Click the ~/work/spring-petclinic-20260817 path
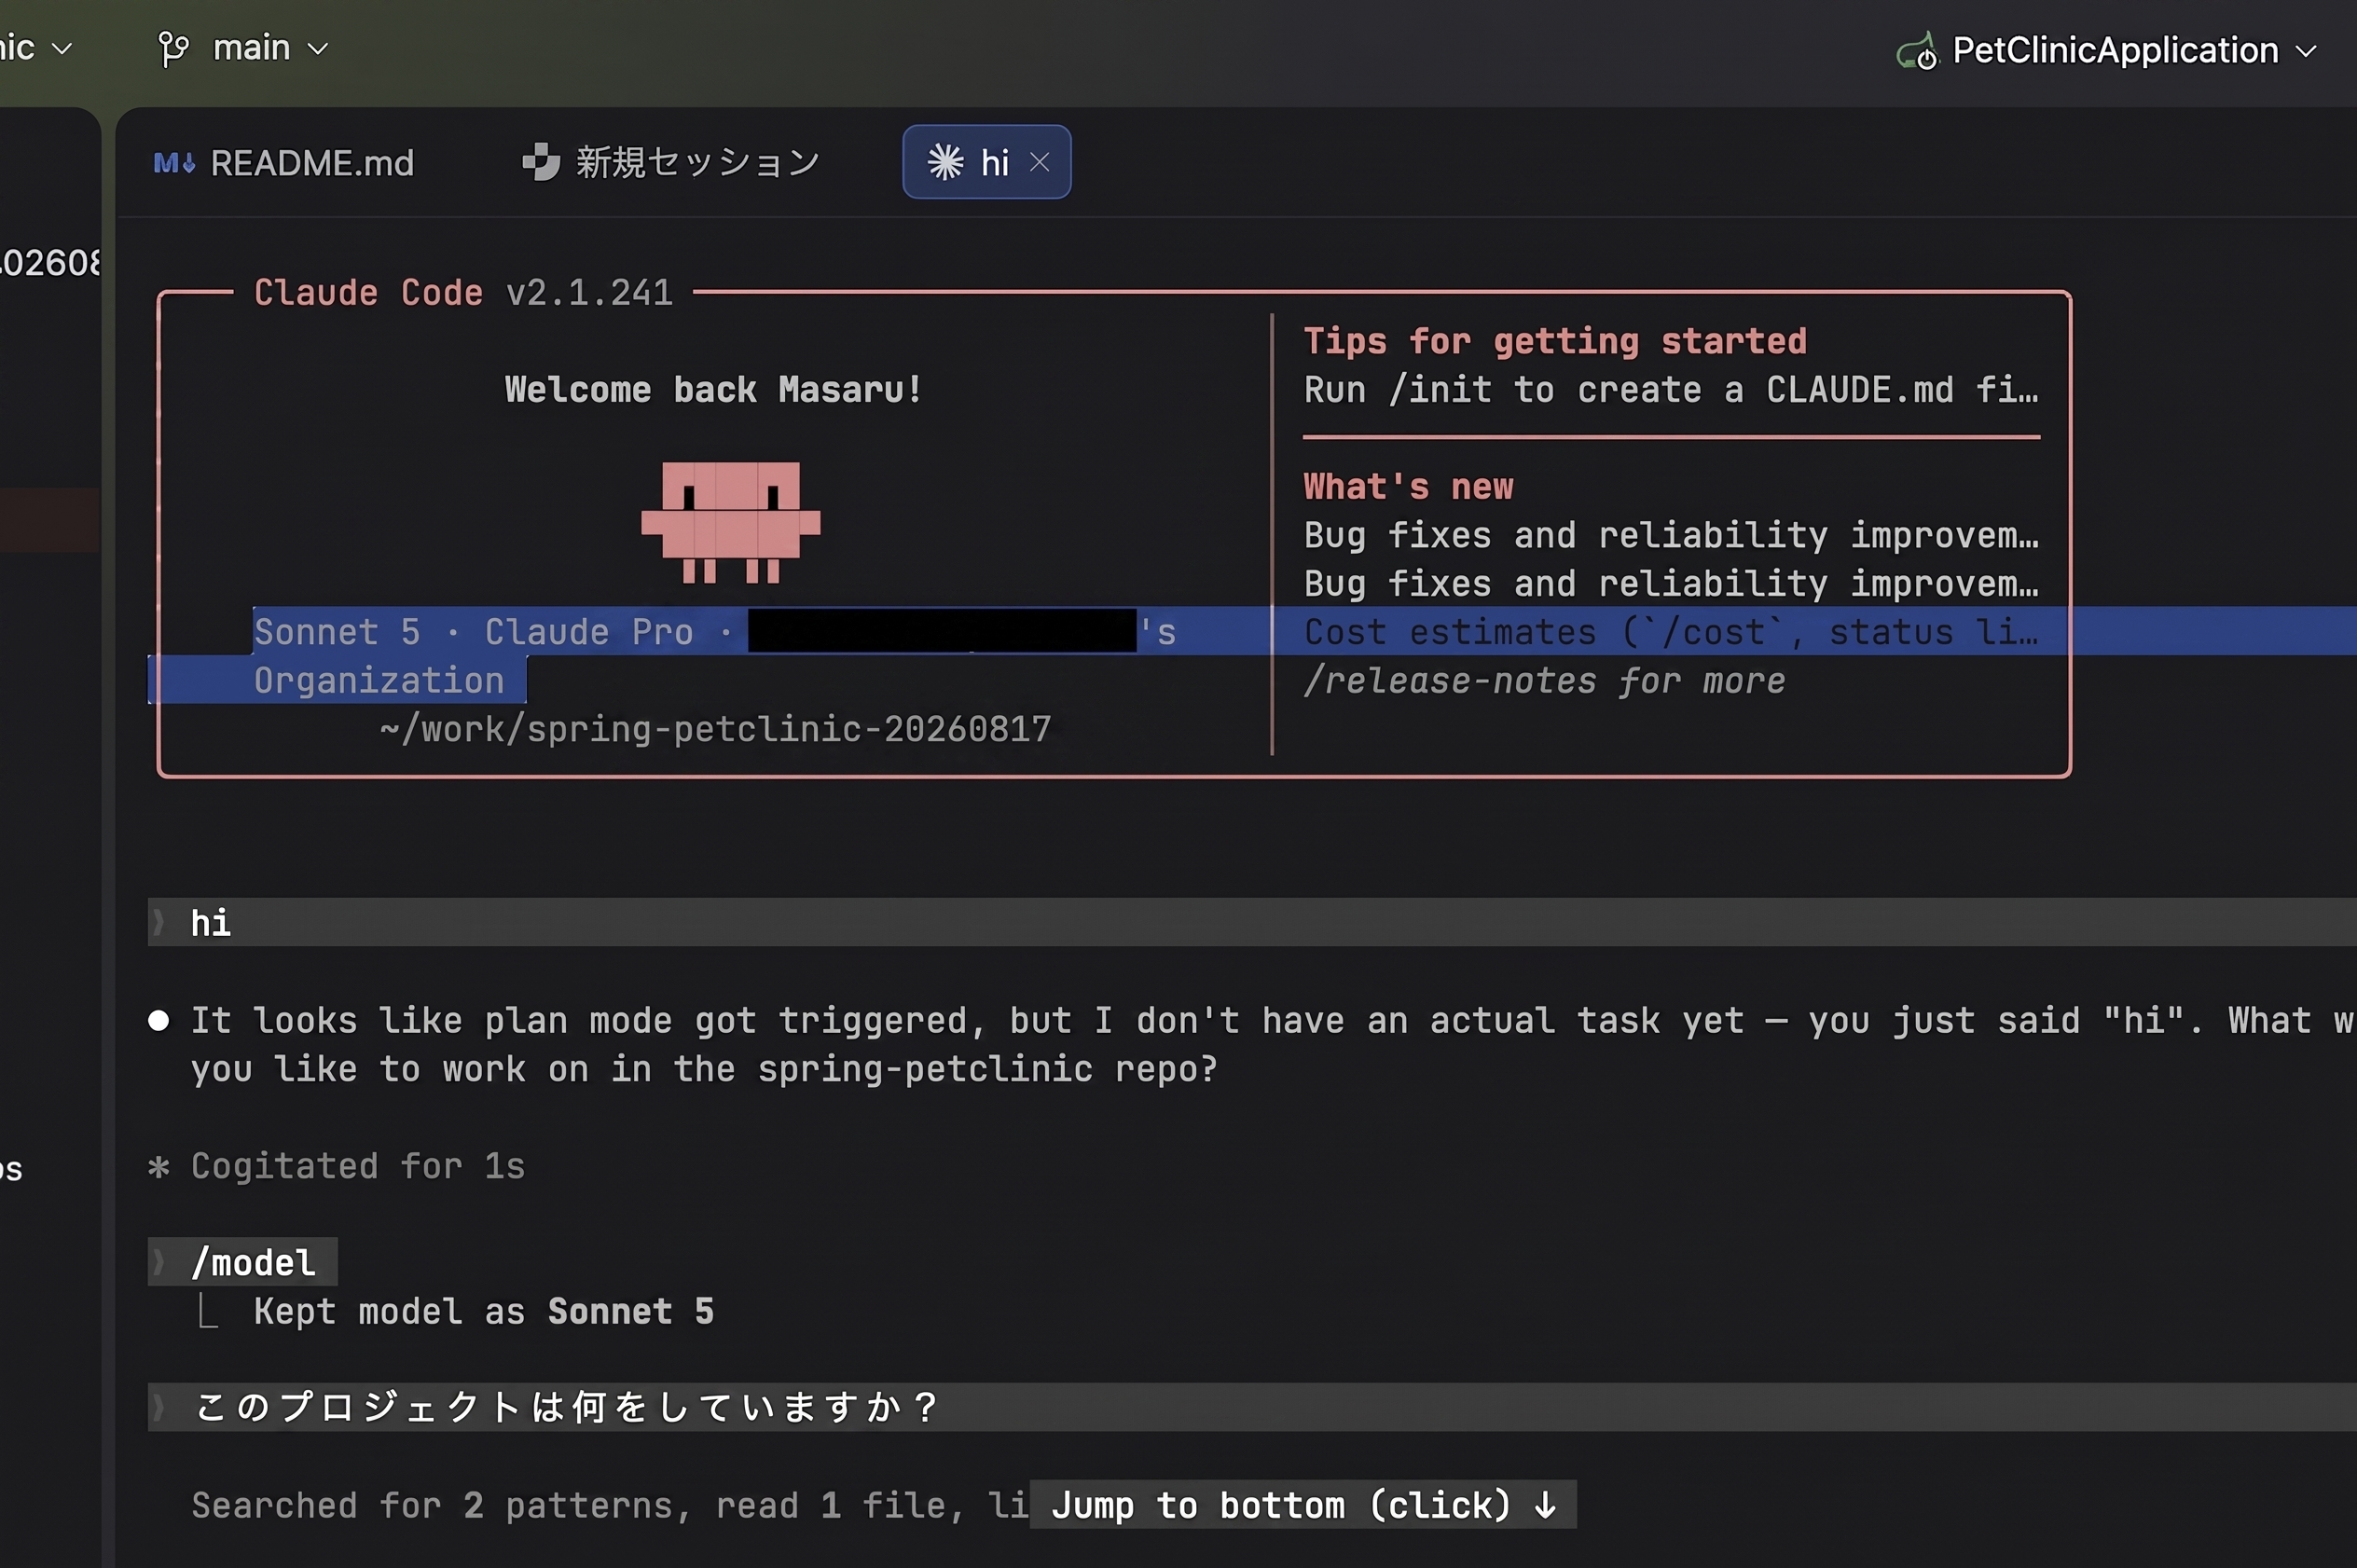This screenshot has height=1568, width=2357. pyautogui.click(x=715, y=729)
